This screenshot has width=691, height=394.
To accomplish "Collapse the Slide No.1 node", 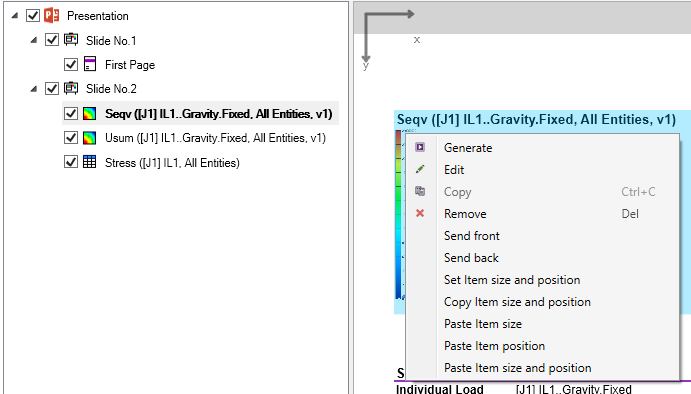I will click(34, 41).
